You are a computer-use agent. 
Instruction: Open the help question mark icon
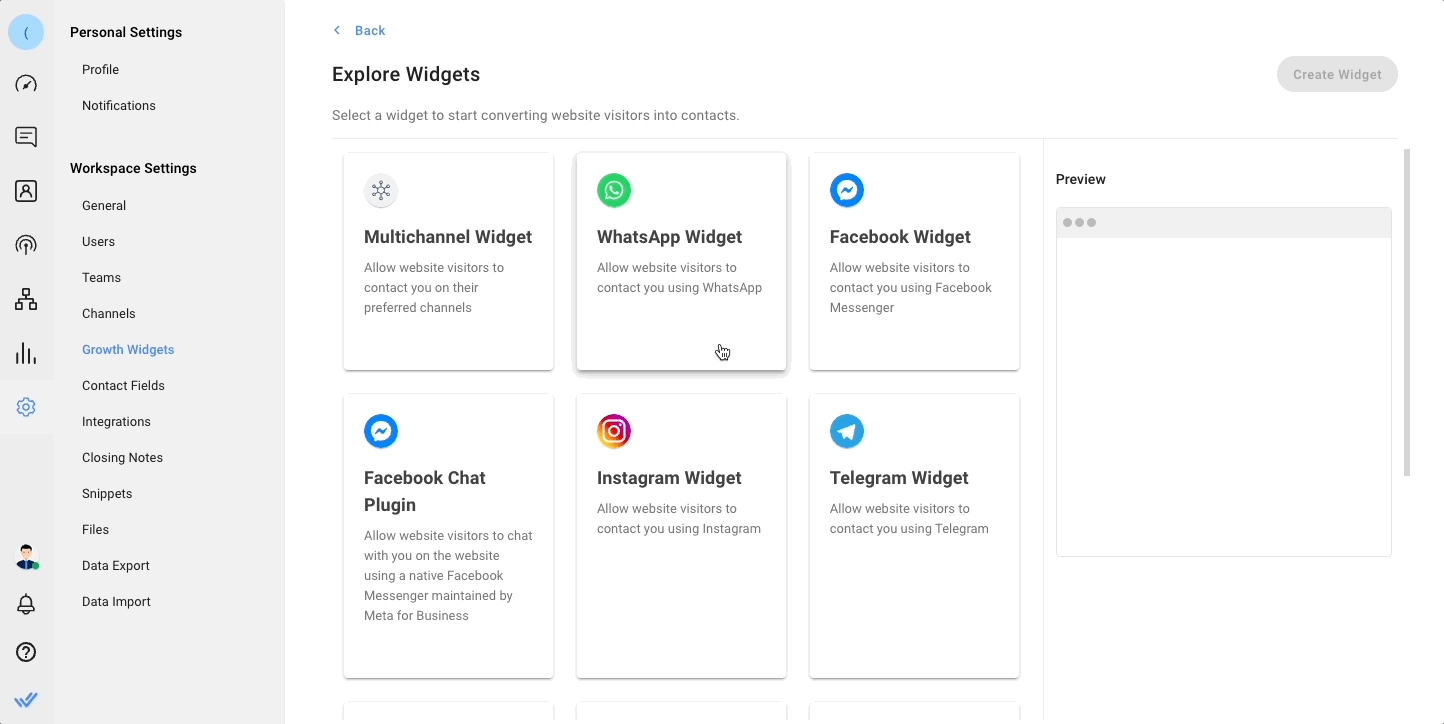26,652
